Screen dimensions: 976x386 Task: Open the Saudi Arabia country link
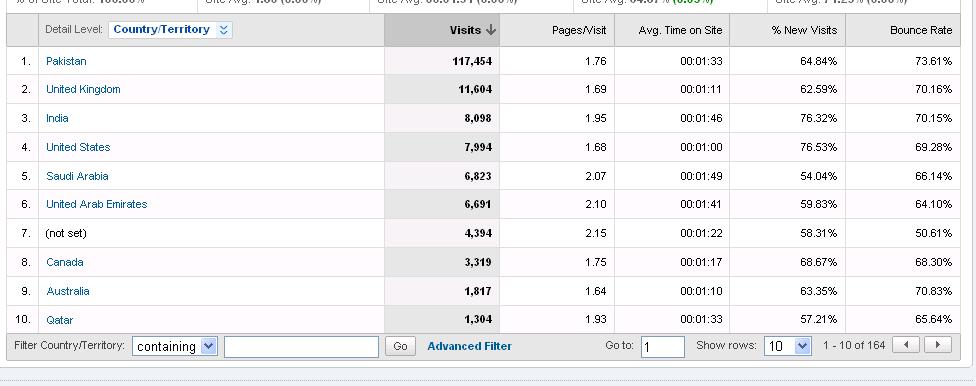[77, 176]
